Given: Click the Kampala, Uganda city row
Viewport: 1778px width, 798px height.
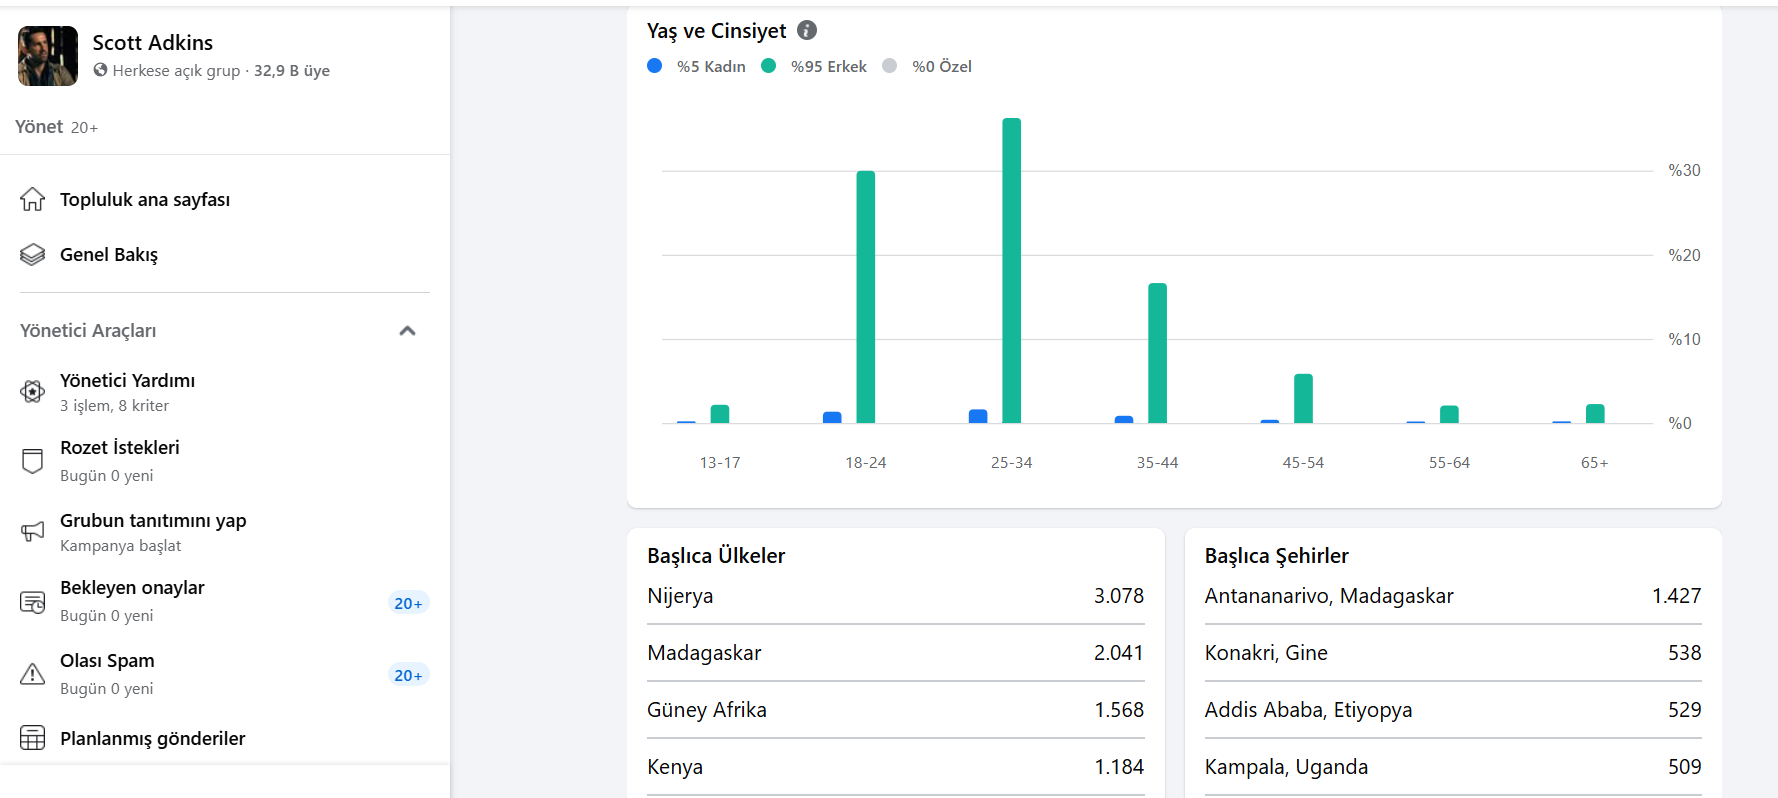Looking at the screenshot, I should 1453,767.
